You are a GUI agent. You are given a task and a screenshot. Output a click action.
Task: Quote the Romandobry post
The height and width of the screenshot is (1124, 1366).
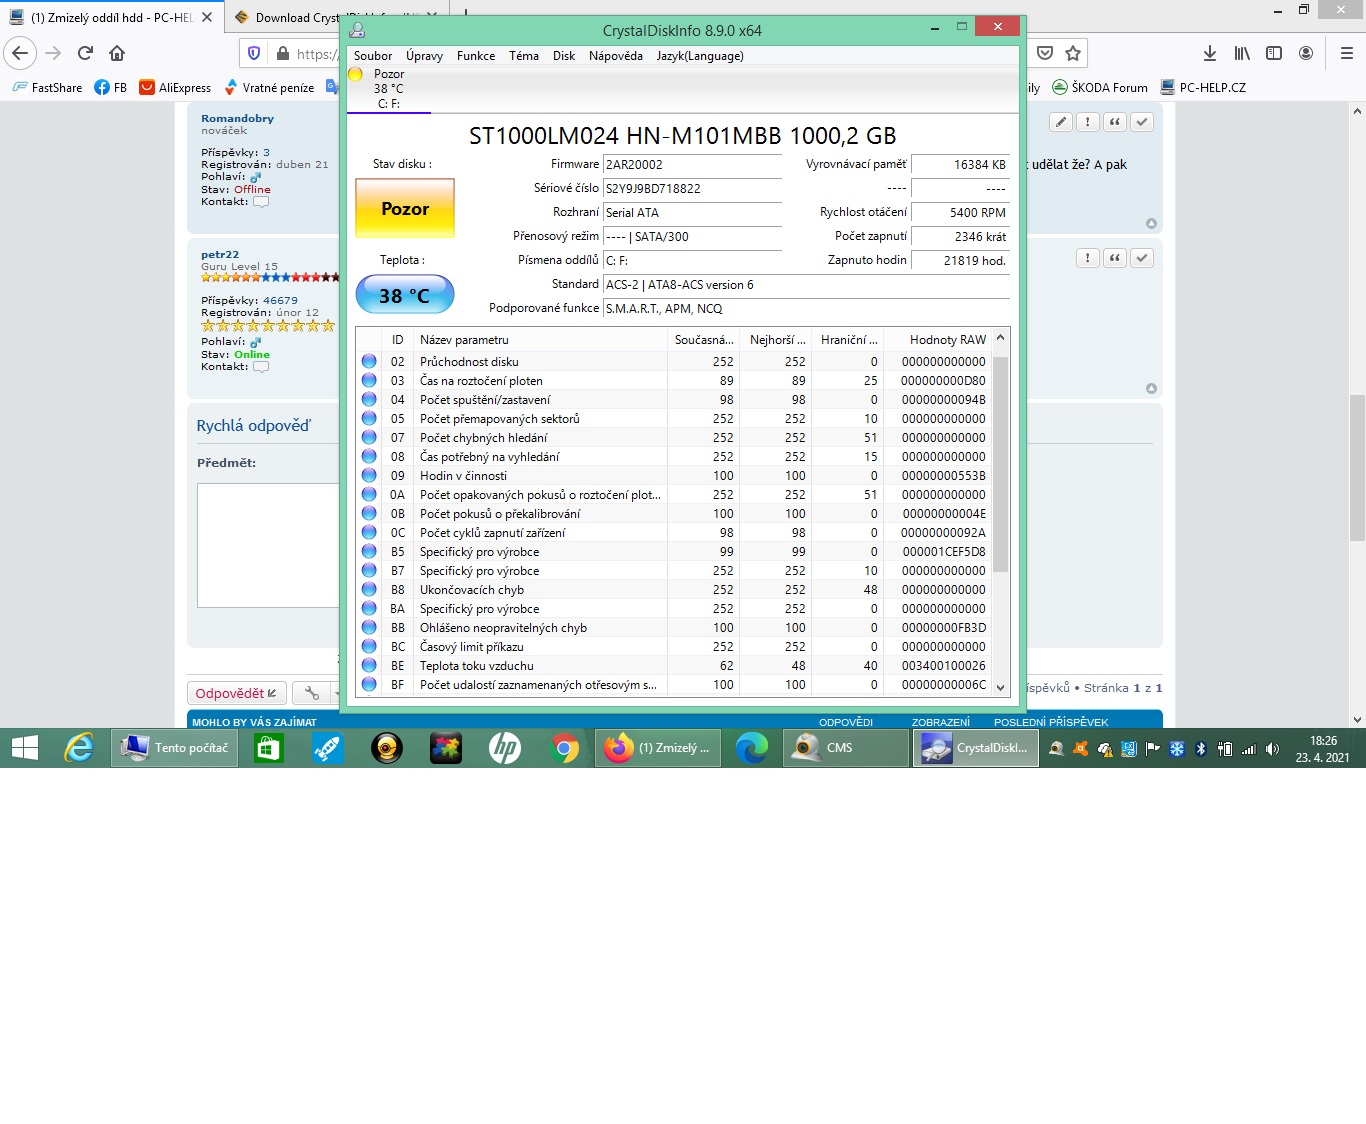[x=1115, y=122]
